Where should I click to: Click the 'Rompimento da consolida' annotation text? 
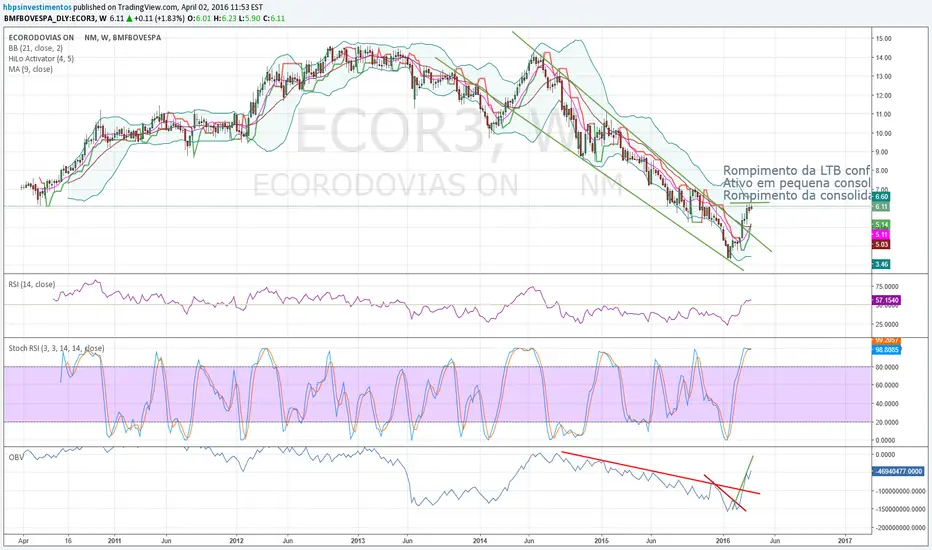(x=796, y=195)
